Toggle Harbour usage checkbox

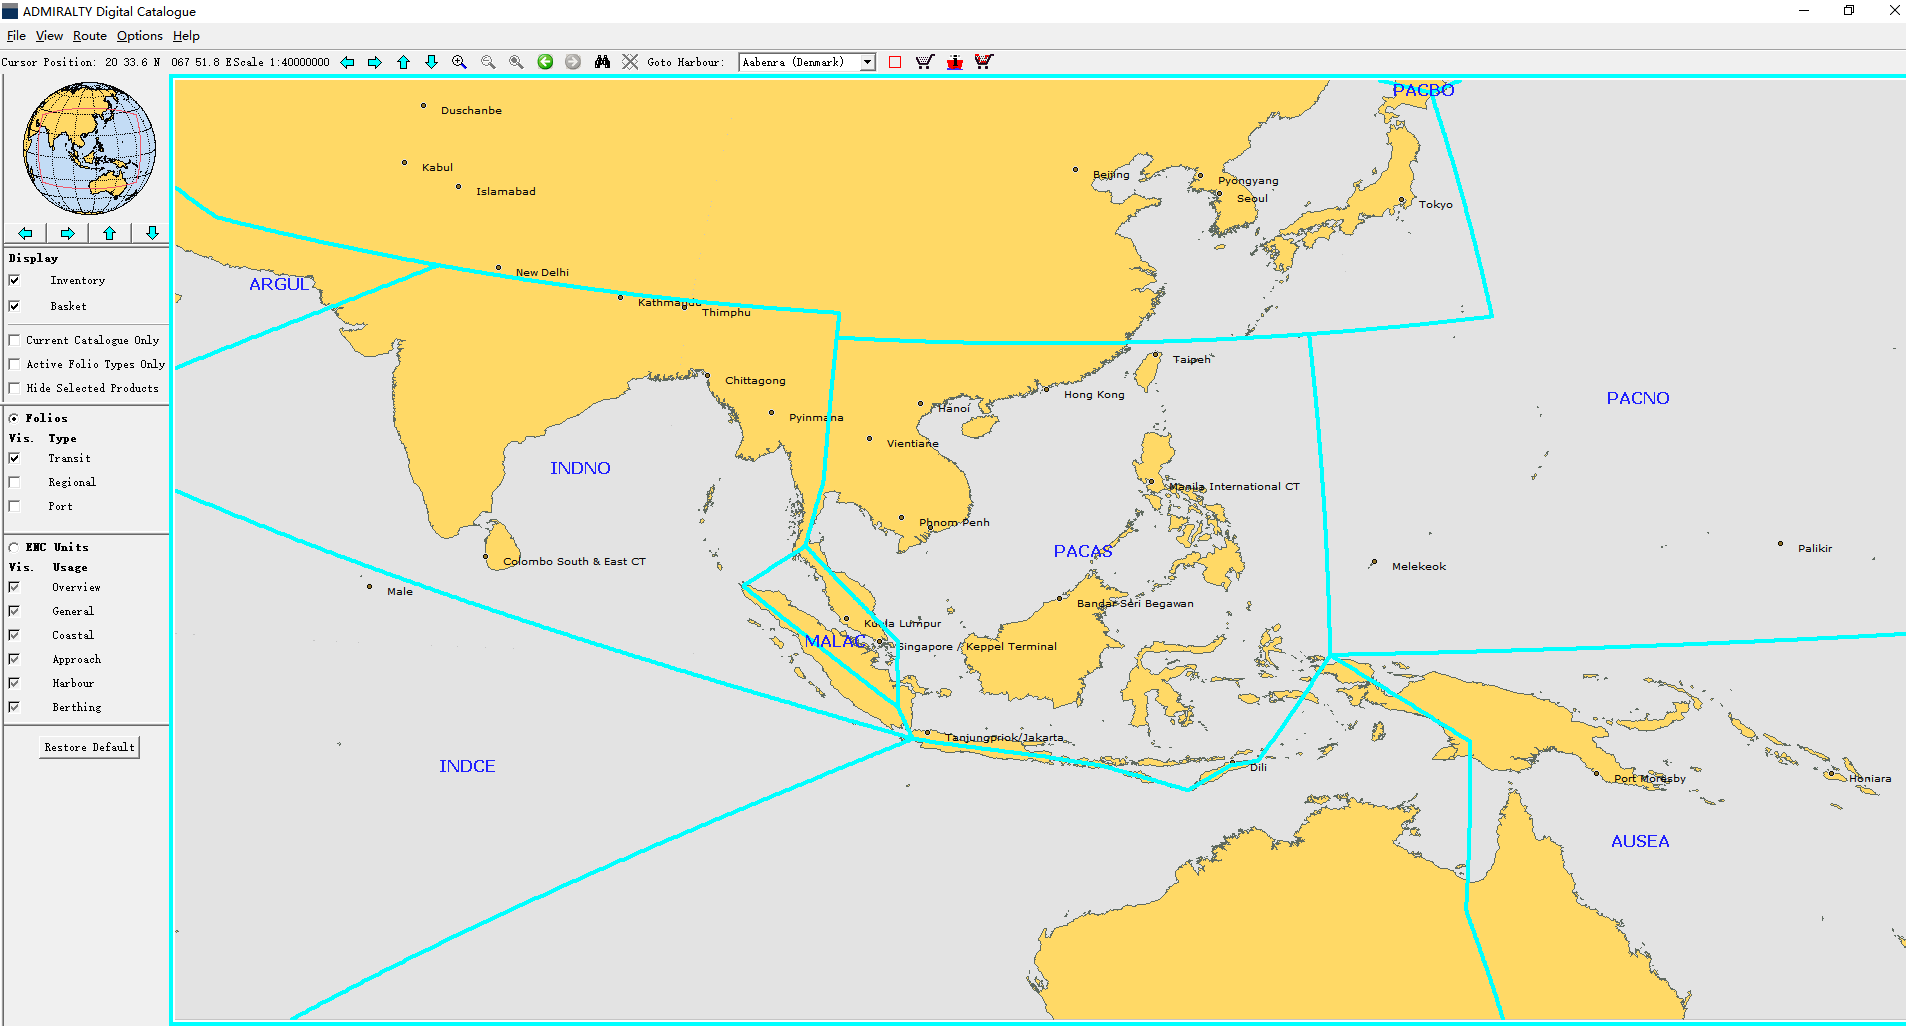point(14,683)
